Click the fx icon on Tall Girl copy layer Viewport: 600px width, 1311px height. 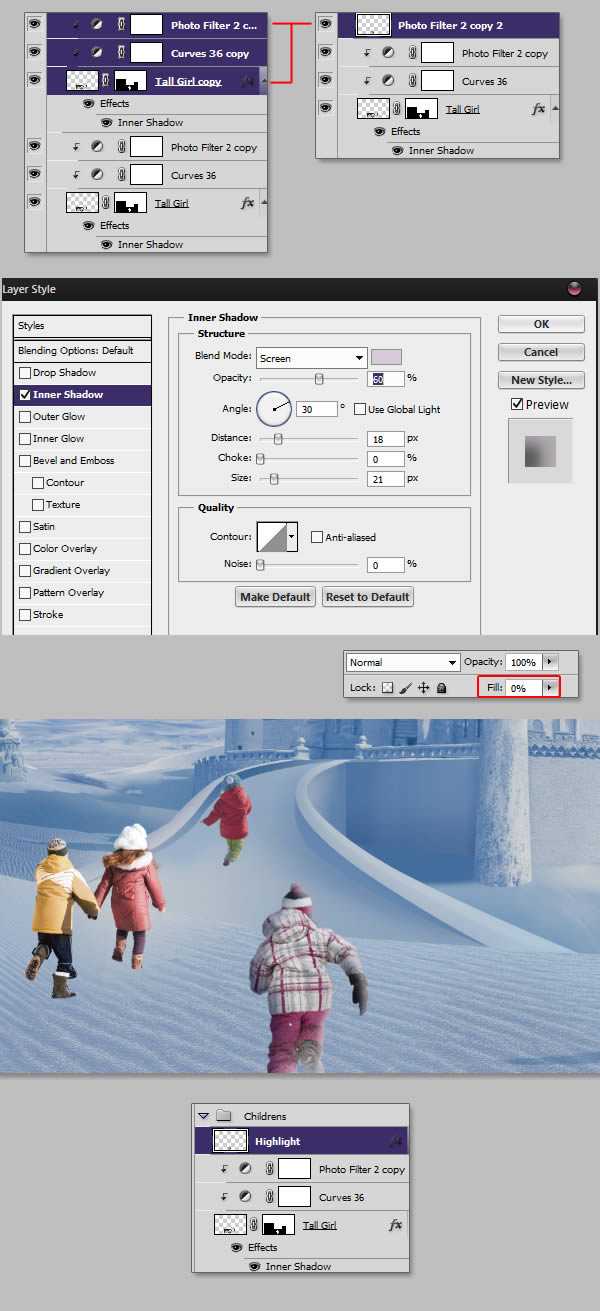pos(247,80)
